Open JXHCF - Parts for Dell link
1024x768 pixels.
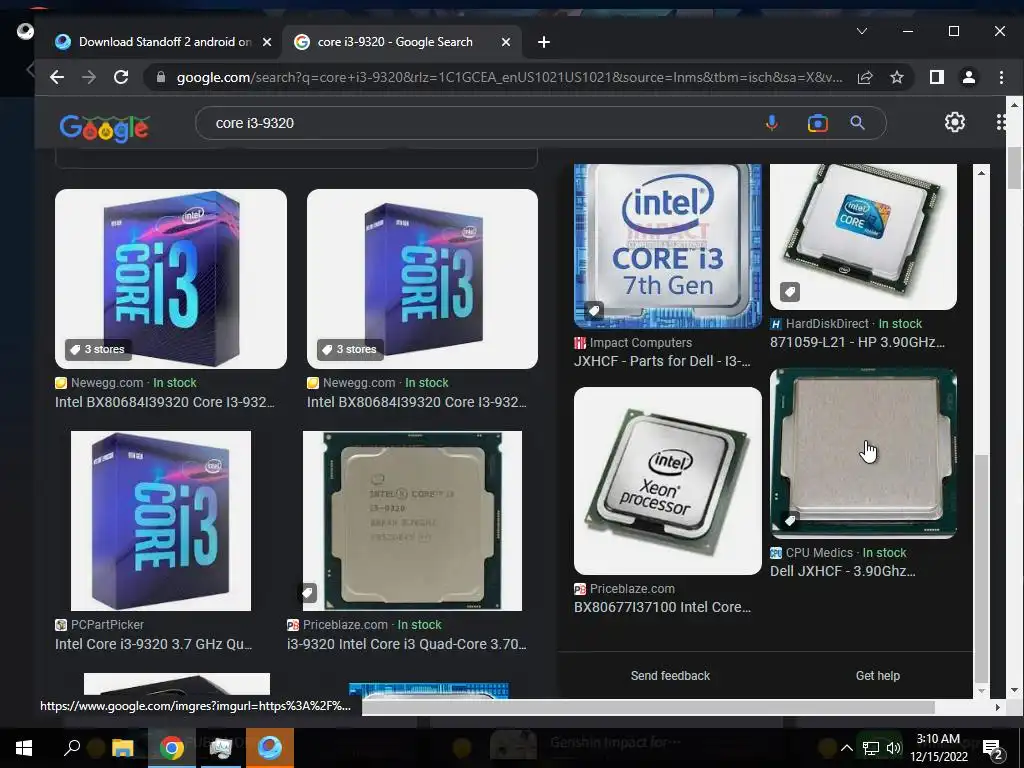point(662,361)
